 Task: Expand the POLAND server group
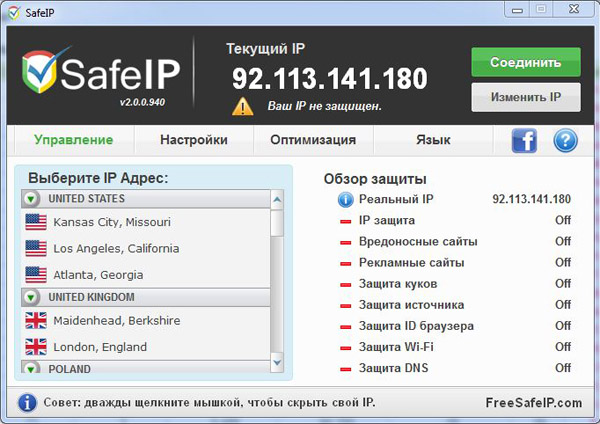point(31,369)
